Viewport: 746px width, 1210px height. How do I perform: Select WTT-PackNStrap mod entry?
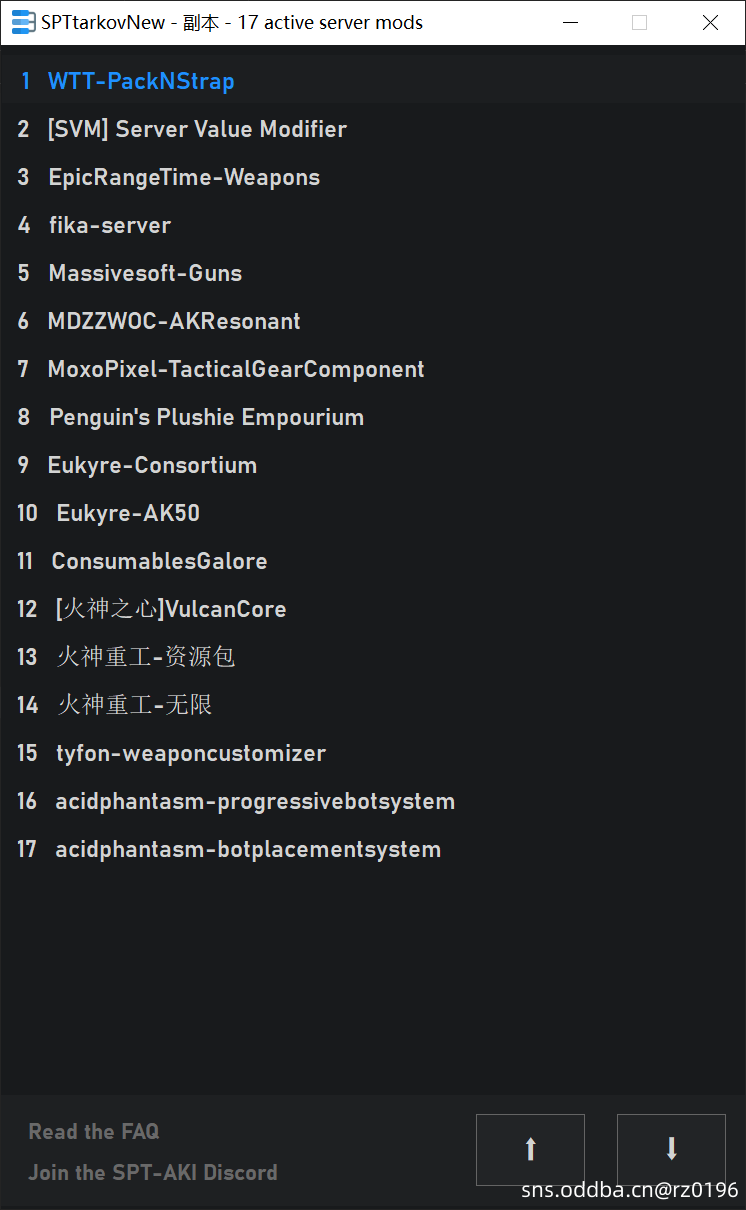[373, 81]
